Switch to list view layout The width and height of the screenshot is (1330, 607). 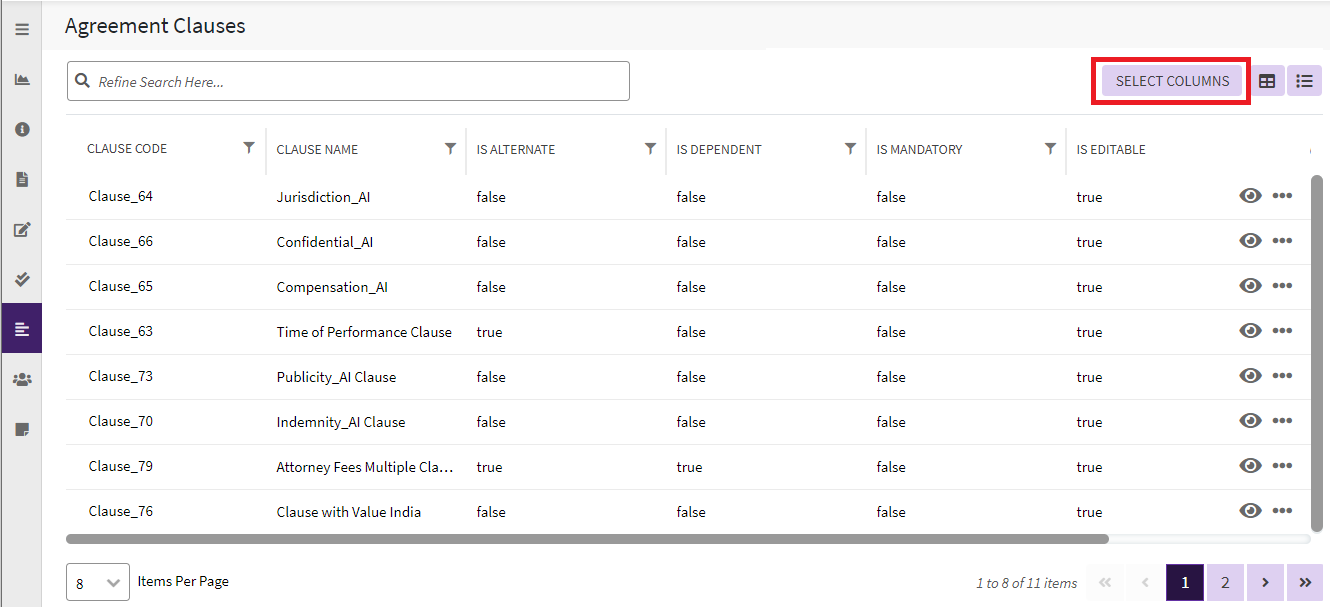tap(1304, 81)
